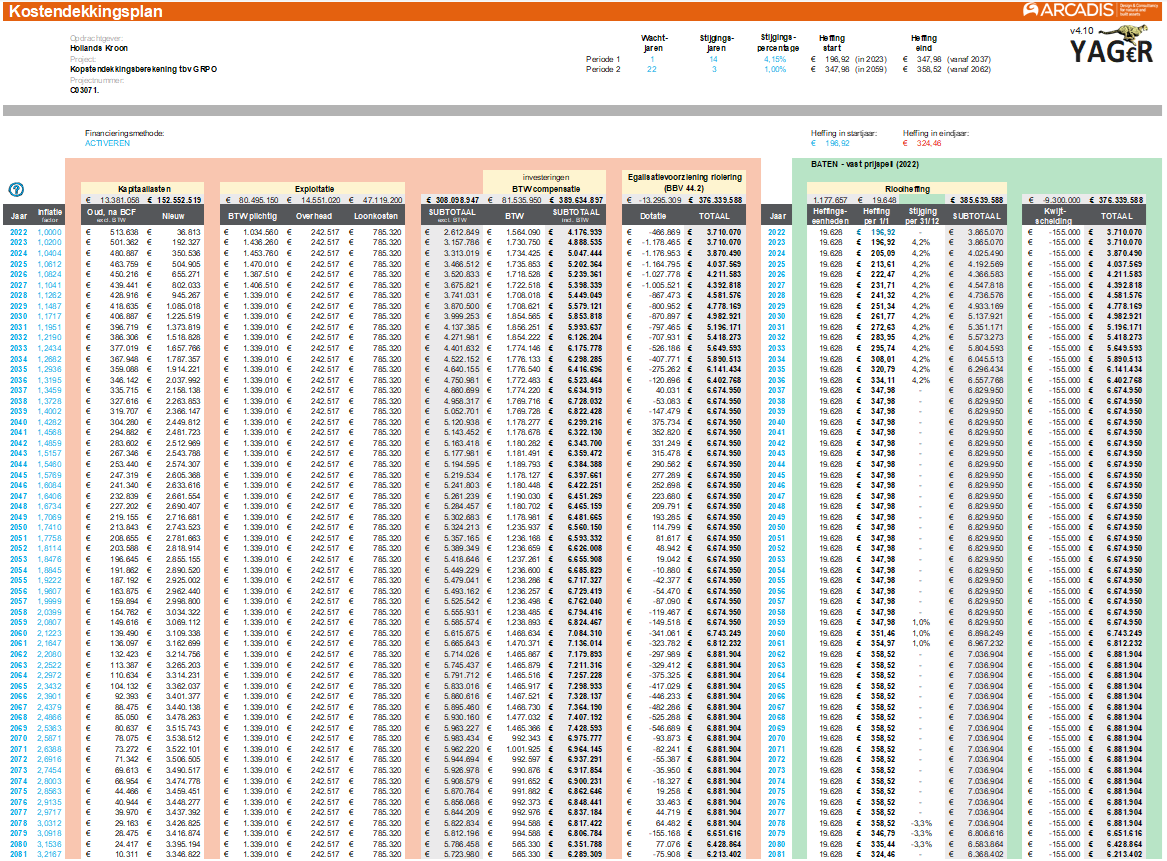Click the Hollands Kroon client name
1167x861 pixels.
(x=98, y=48)
